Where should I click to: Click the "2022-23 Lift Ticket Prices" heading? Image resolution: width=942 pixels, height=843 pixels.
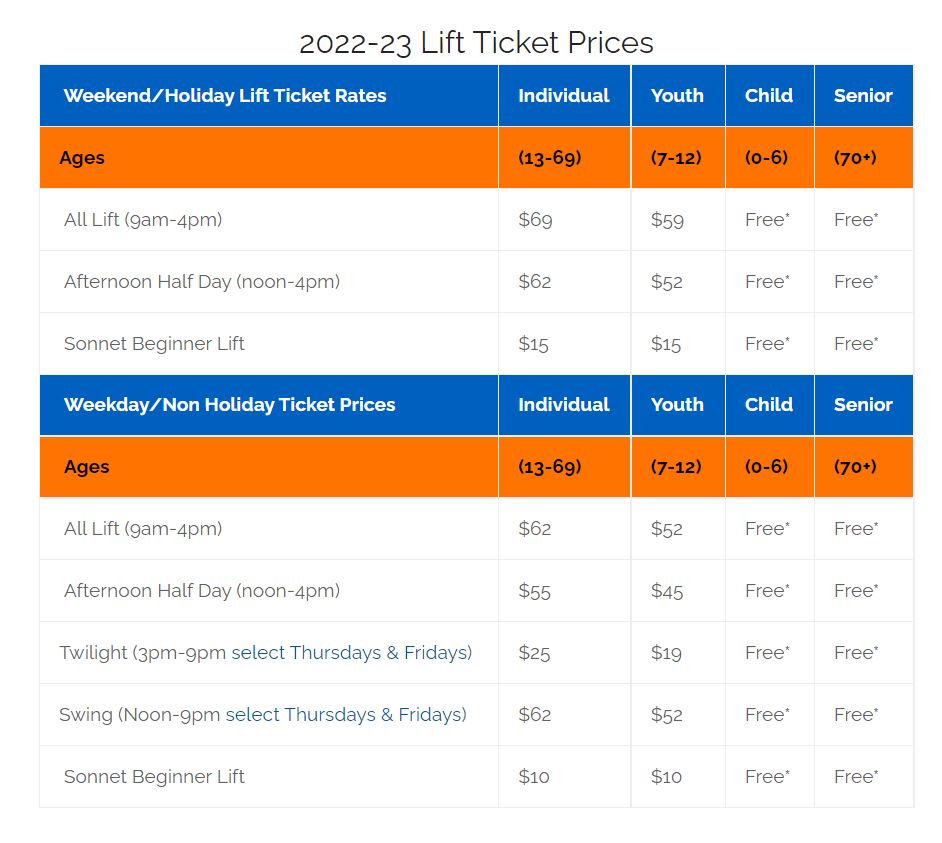[x=476, y=43]
